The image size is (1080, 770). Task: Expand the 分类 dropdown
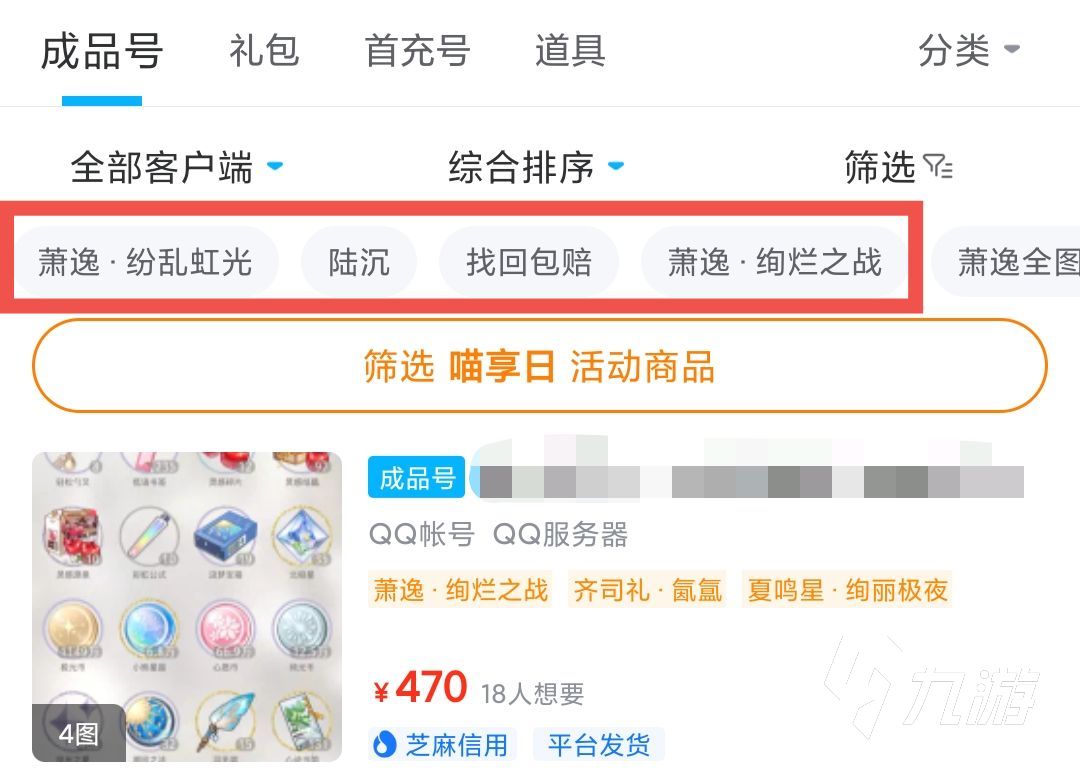coord(968,50)
